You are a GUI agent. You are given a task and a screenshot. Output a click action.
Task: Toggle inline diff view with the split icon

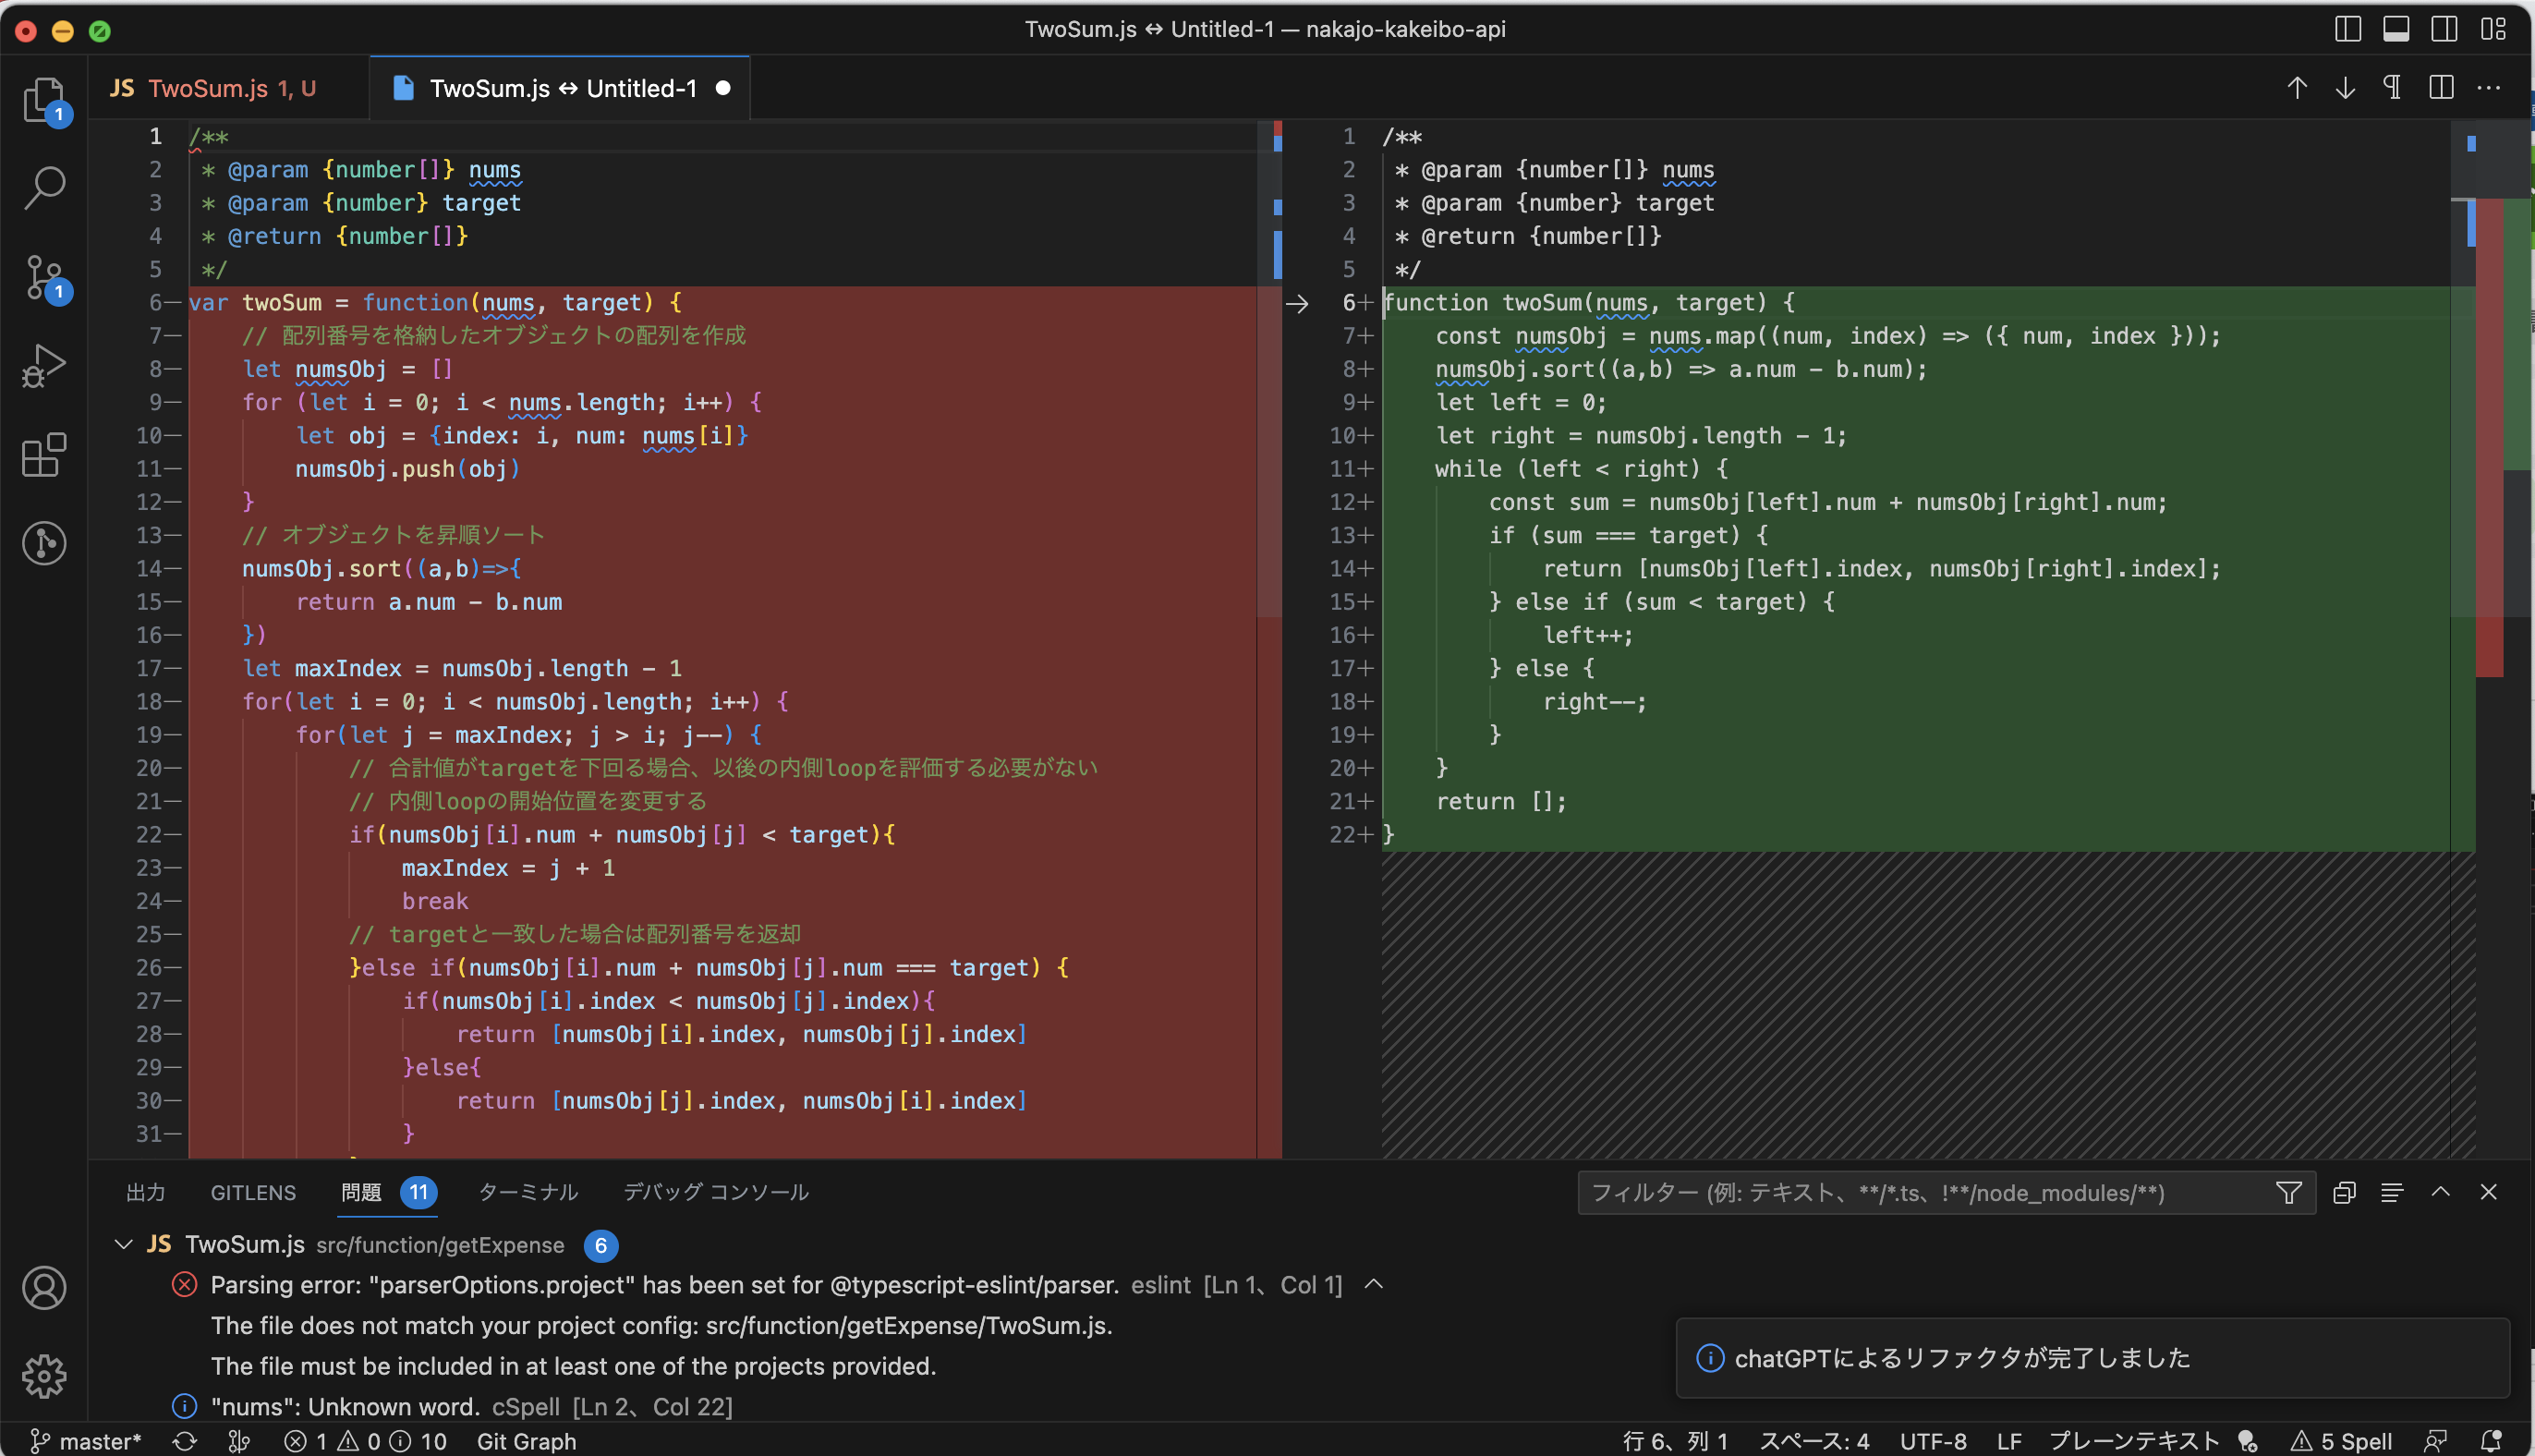click(x=2440, y=88)
